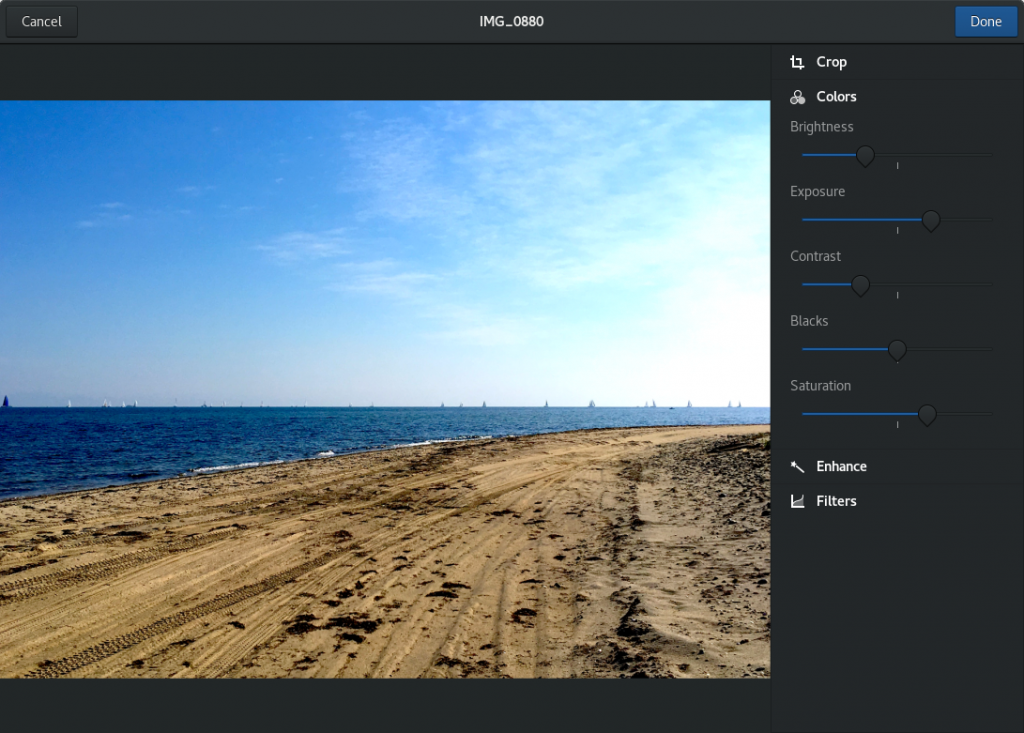Expand the Crop section label
Viewport: 1024px width, 733px height.
pos(831,62)
